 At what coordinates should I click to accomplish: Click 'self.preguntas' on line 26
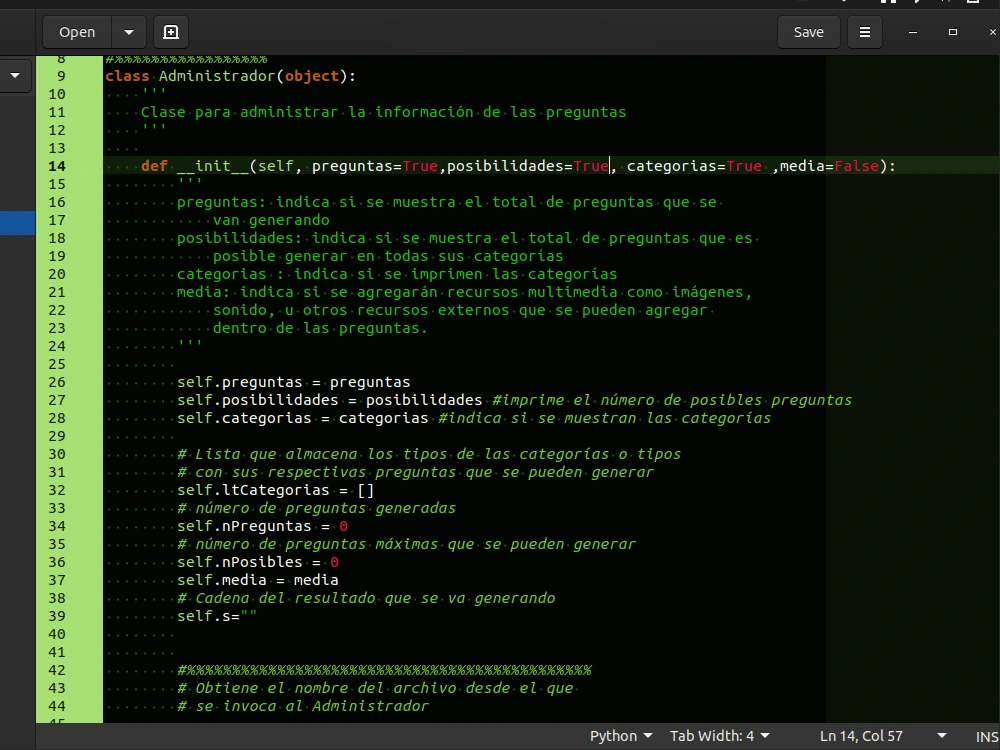239,382
